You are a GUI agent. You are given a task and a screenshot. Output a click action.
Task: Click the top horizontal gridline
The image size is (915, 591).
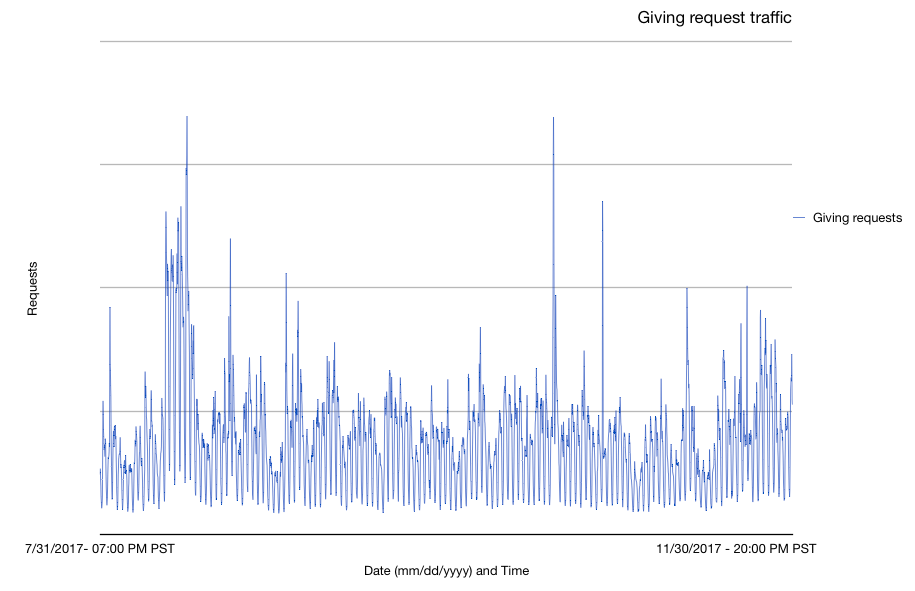446,41
